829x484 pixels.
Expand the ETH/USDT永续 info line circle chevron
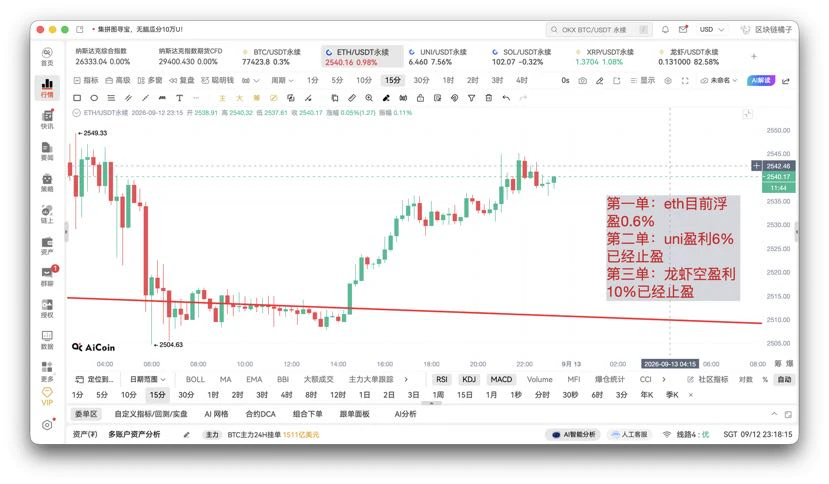pos(77,113)
